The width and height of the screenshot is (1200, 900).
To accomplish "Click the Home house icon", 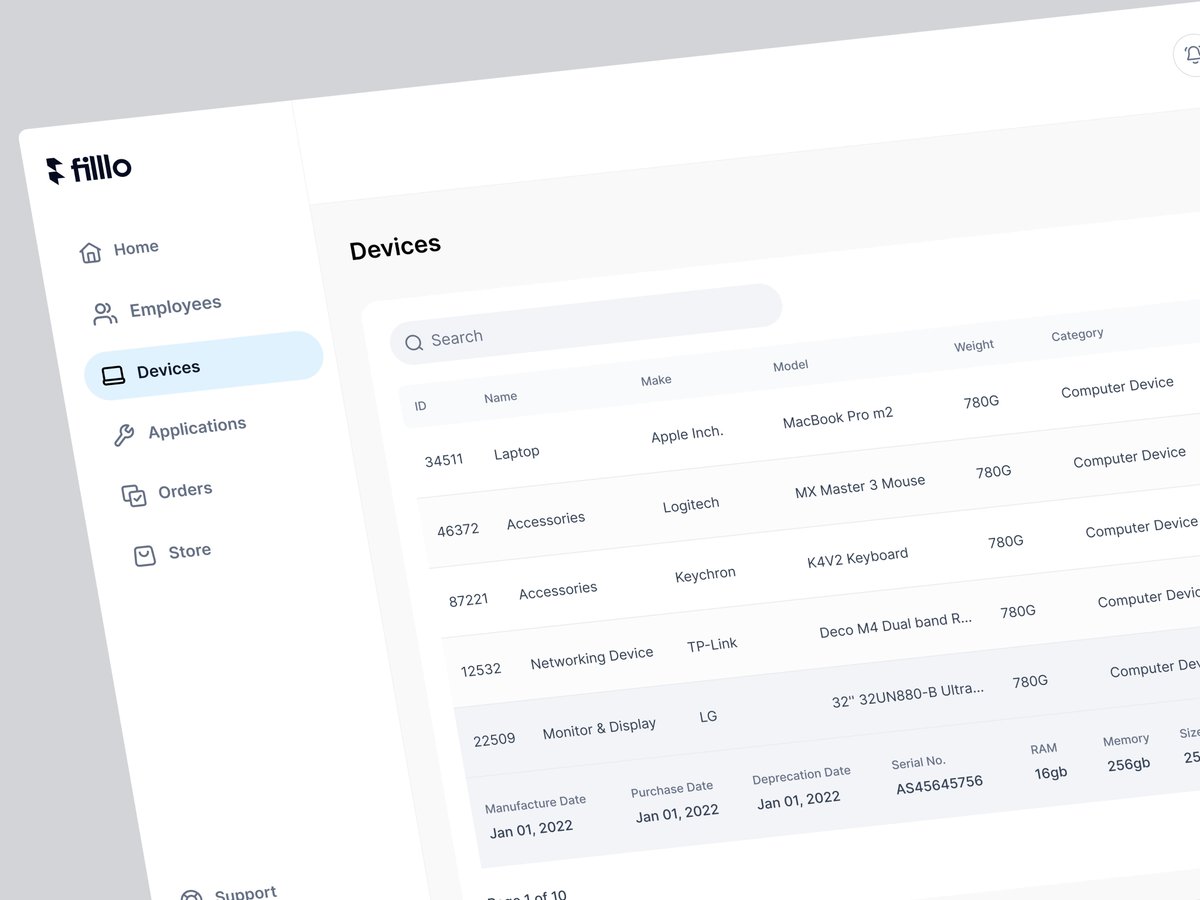I will point(90,252).
